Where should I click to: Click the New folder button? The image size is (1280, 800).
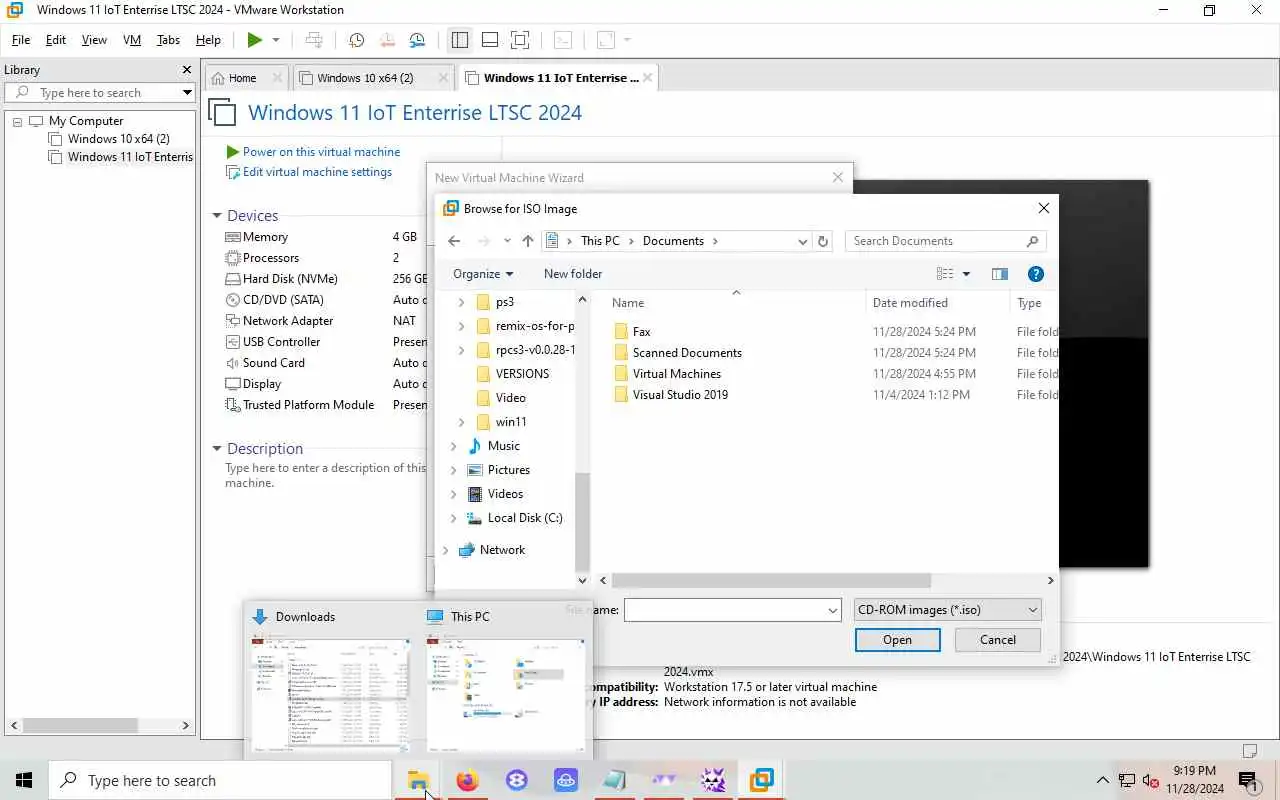(x=573, y=274)
